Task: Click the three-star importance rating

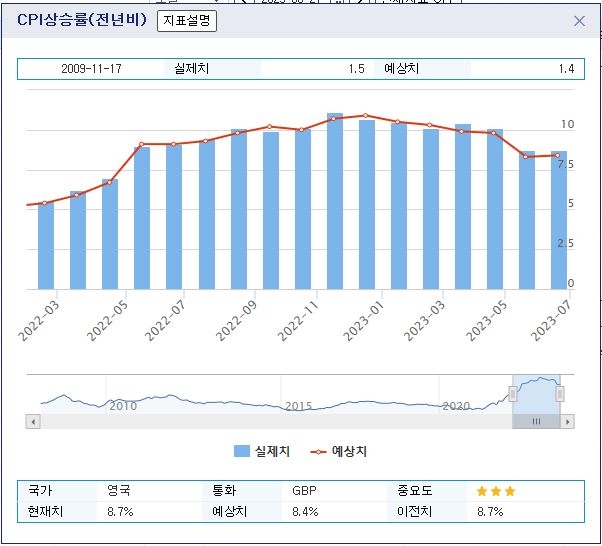Action: pyautogui.click(x=496, y=491)
